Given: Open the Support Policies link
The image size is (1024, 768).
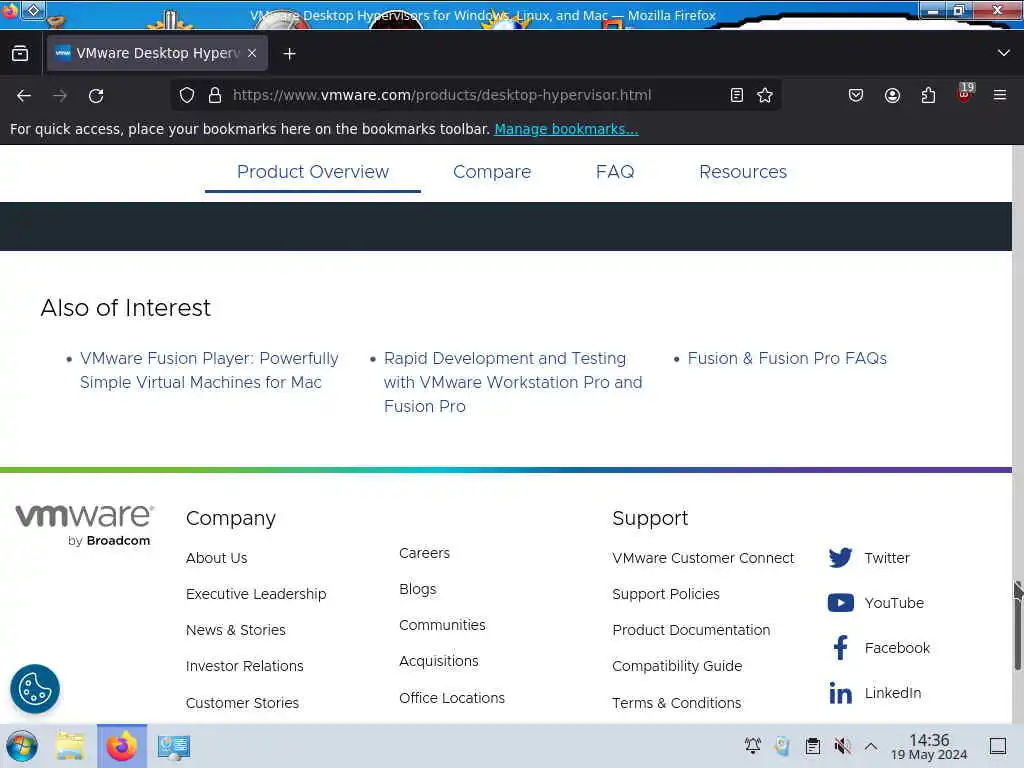Looking at the screenshot, I should [x=665, y=594].
